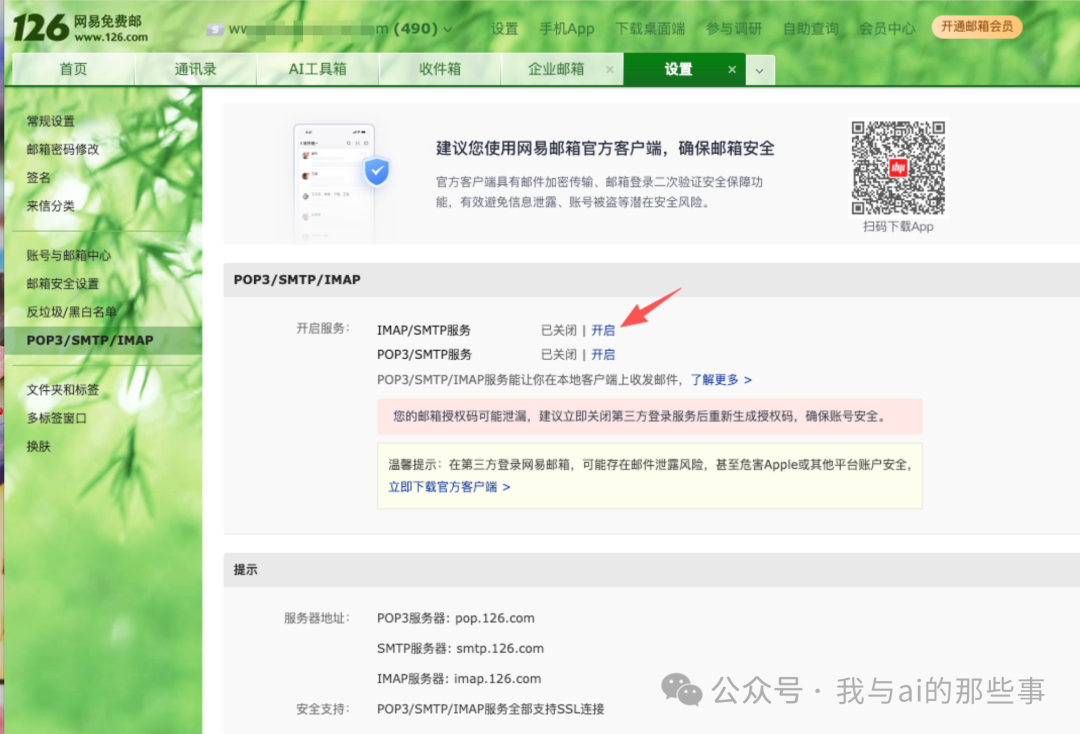Viewport: 1080px width, 734px height.
Task: Open the top 设置 link
Action: coord(504,29)
